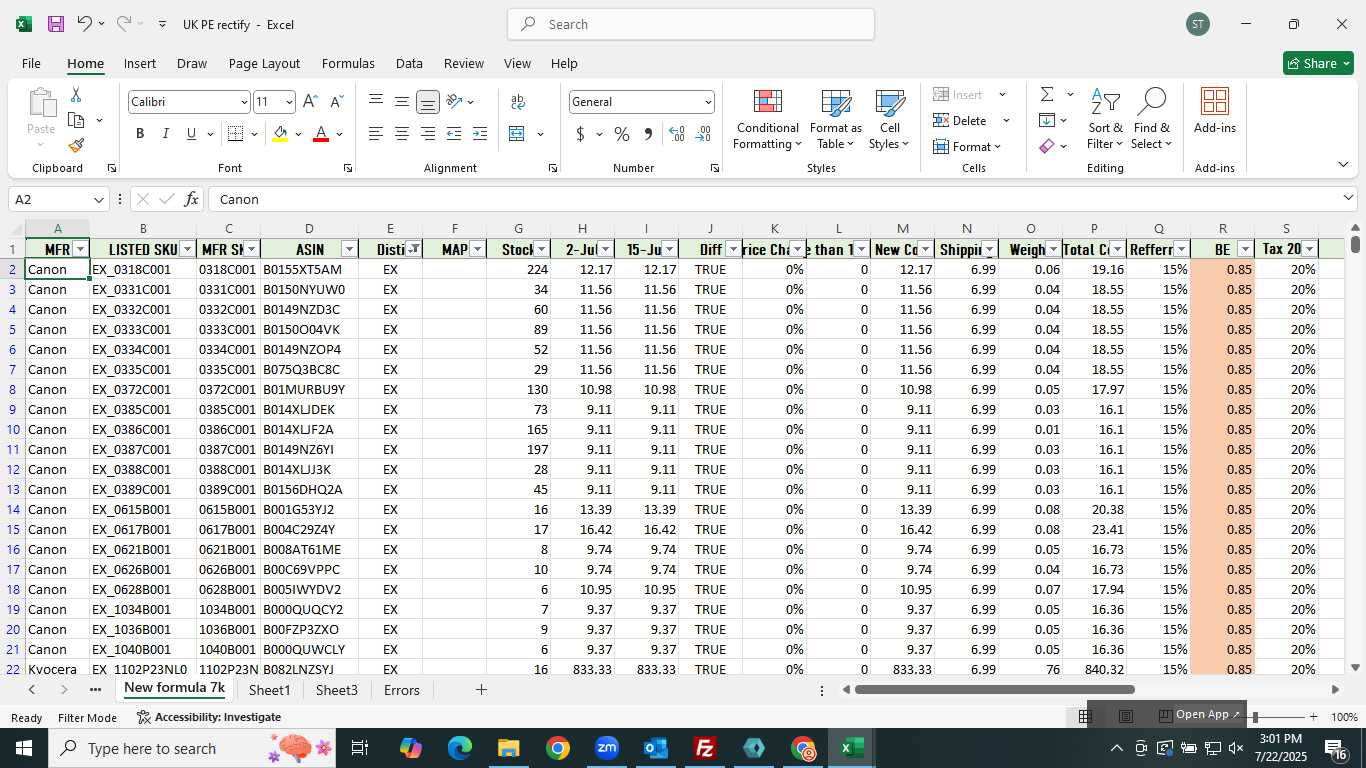Toggle Italic formatting
The image size is (1366, 768).
[x=166, y=134]
